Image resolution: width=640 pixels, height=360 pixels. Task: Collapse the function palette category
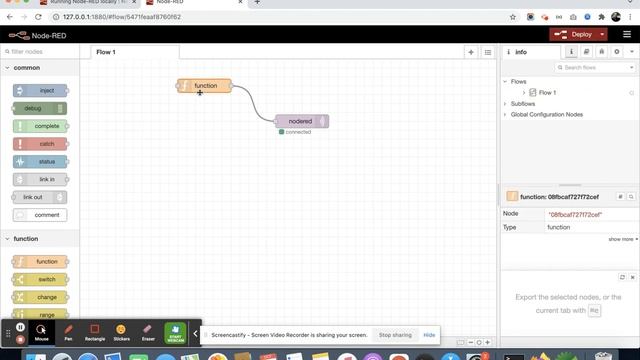[40, 239]
